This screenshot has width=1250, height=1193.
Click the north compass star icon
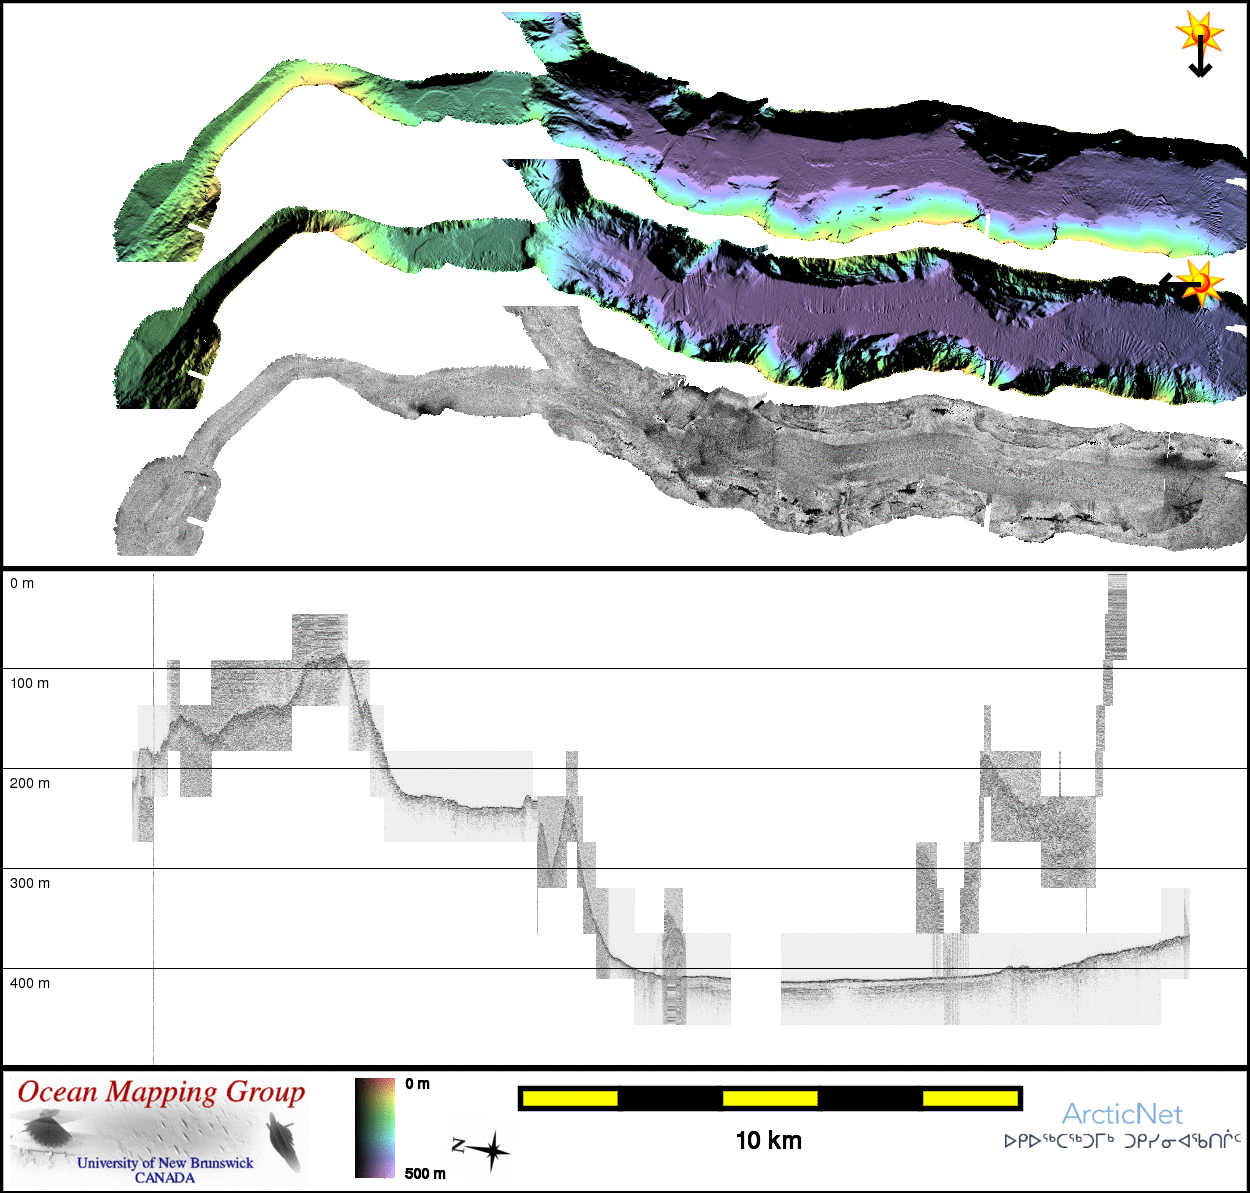(491, 1150)
